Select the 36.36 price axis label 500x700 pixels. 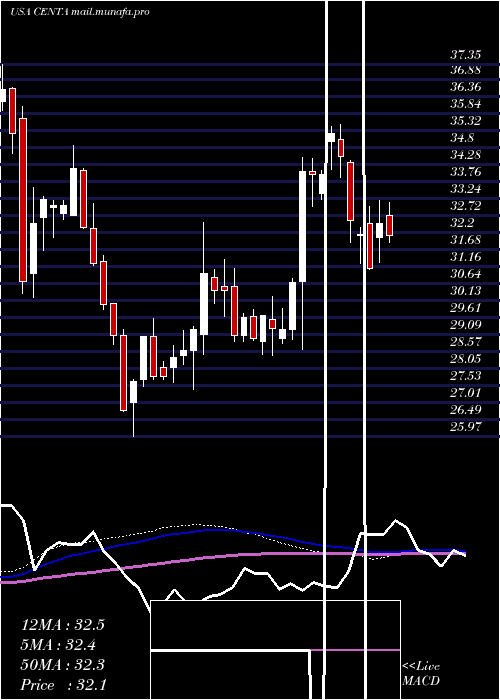click(466, 87)
